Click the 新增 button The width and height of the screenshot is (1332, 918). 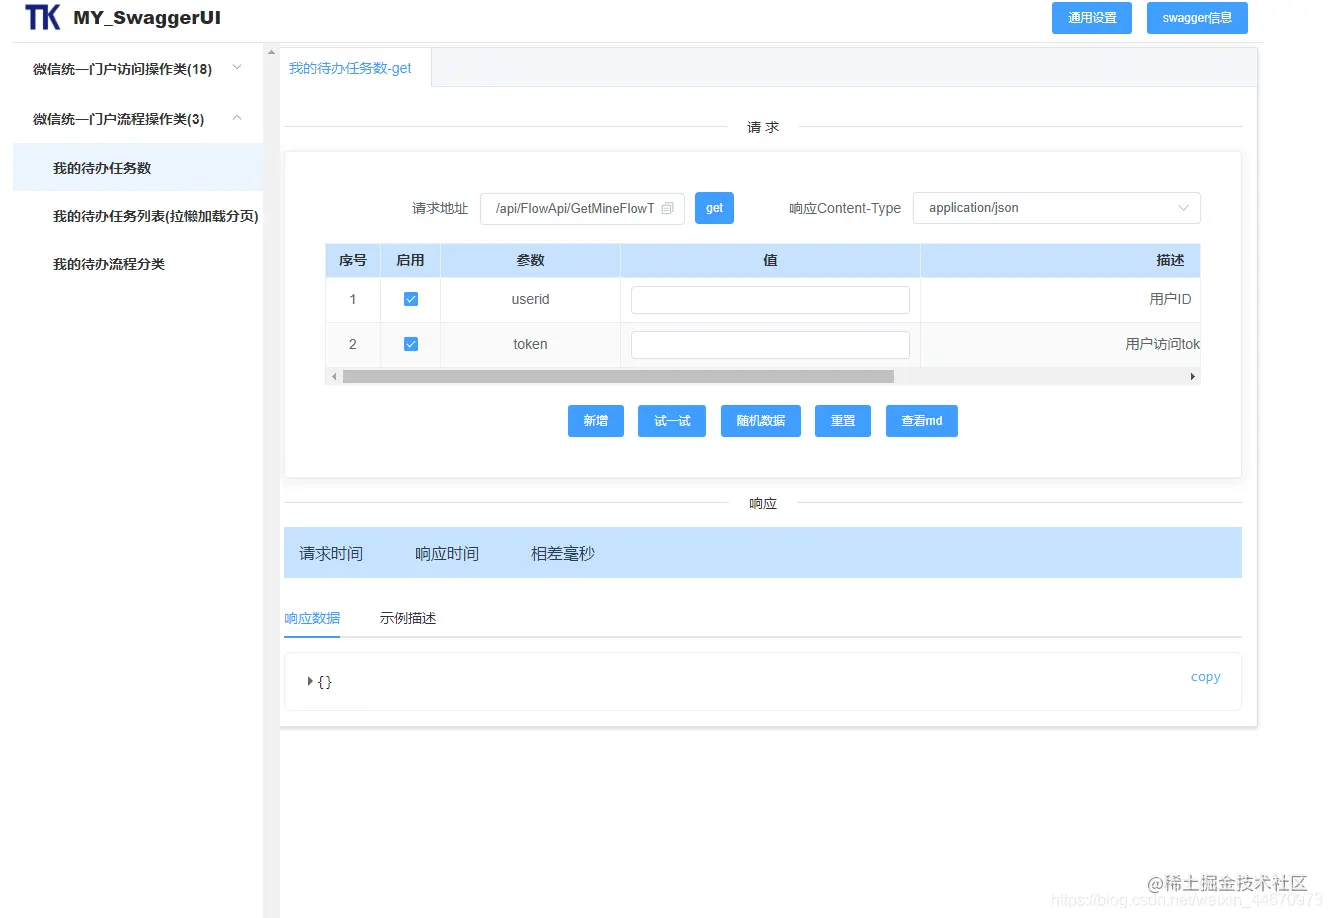[x=596, y=421]
